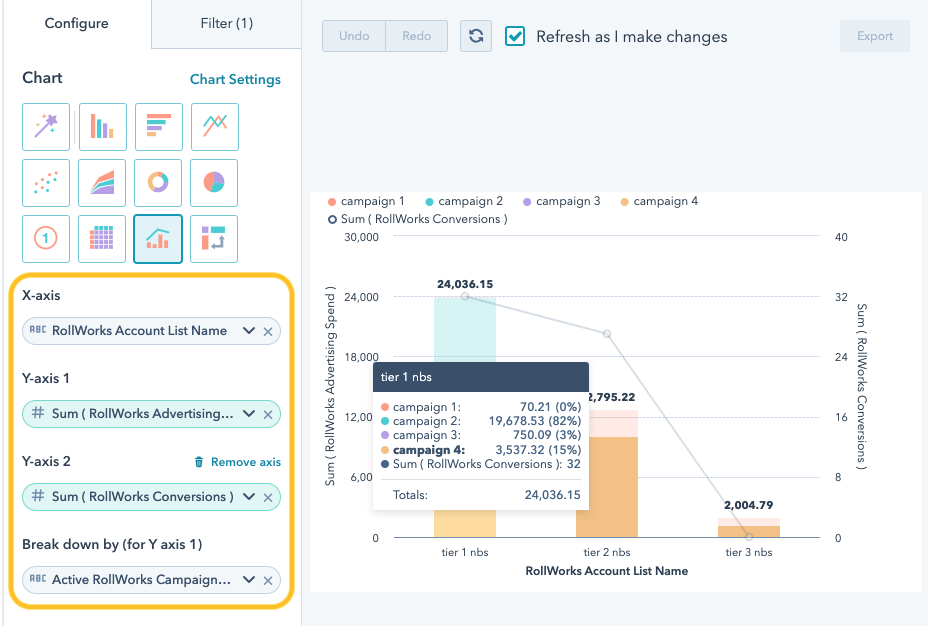
Task: Uncheck Refresh as I make changes
Action: tap(515, 36)
